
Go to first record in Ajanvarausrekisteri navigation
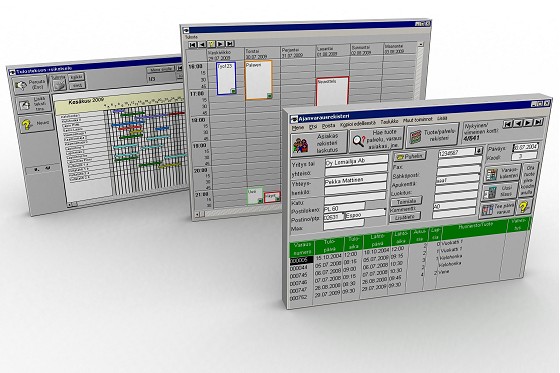pos(508,124)
